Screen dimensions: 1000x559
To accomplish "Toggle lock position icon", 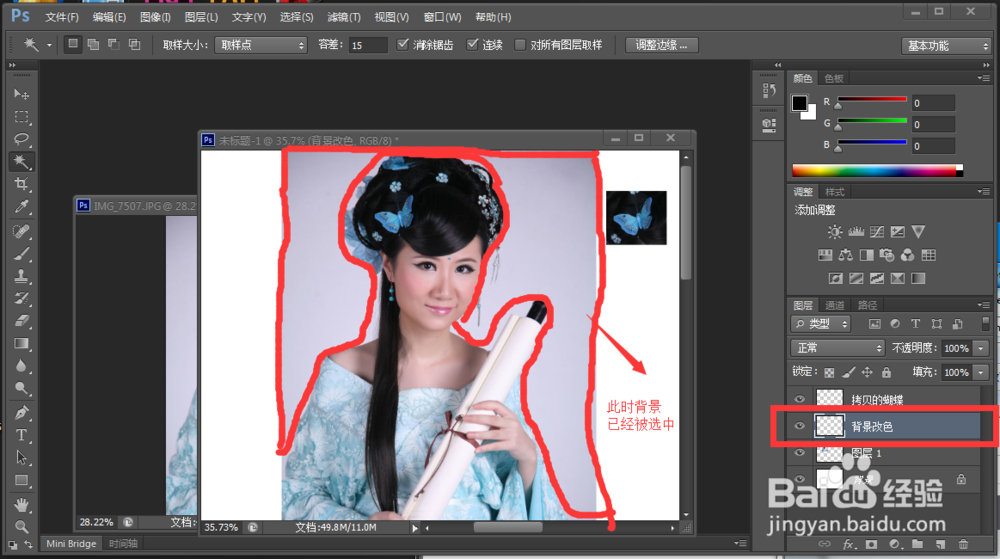I will [867, 372].
